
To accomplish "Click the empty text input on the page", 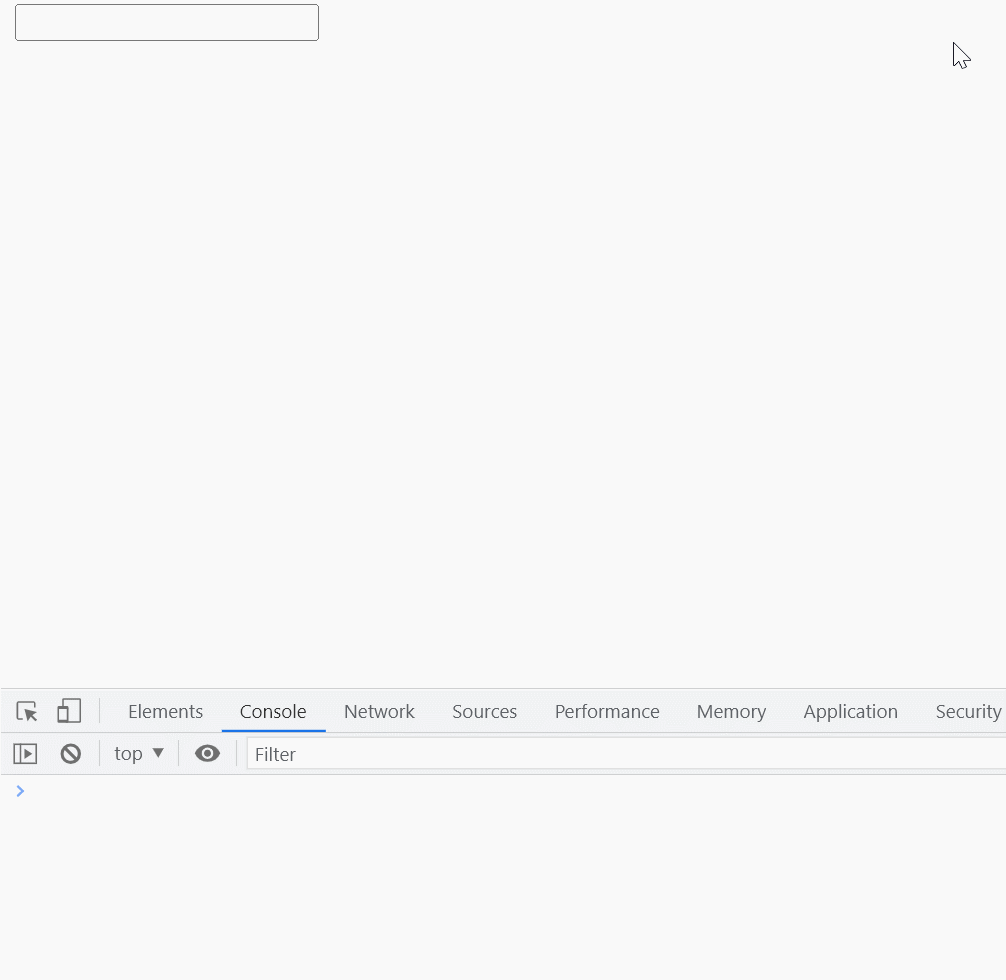I will 167,22.
